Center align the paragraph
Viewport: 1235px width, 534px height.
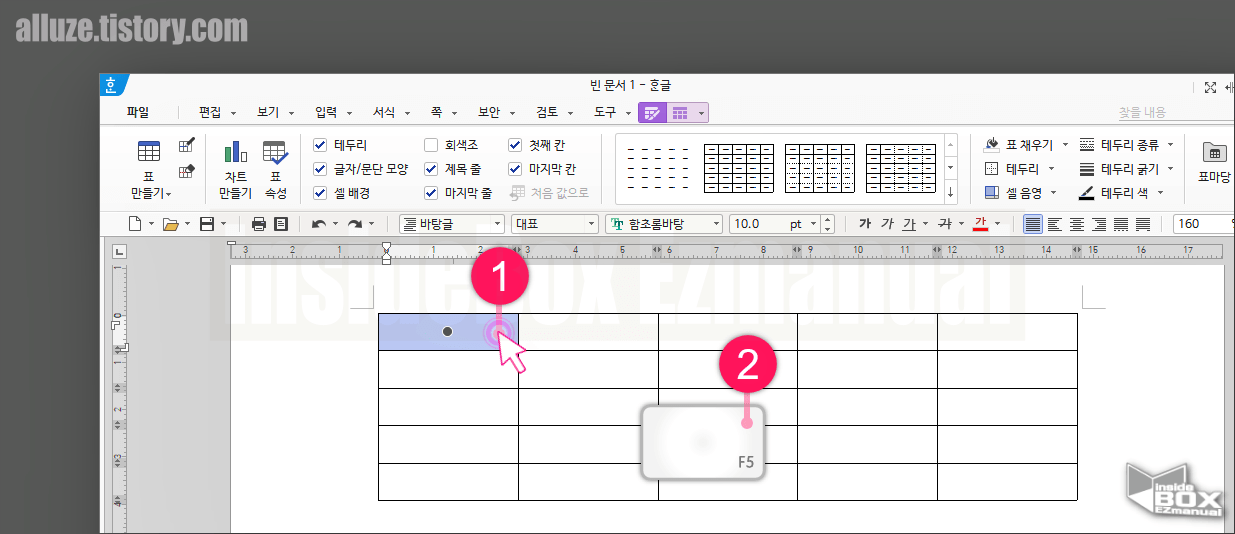pyautogui.click(x=1077, y=224)
